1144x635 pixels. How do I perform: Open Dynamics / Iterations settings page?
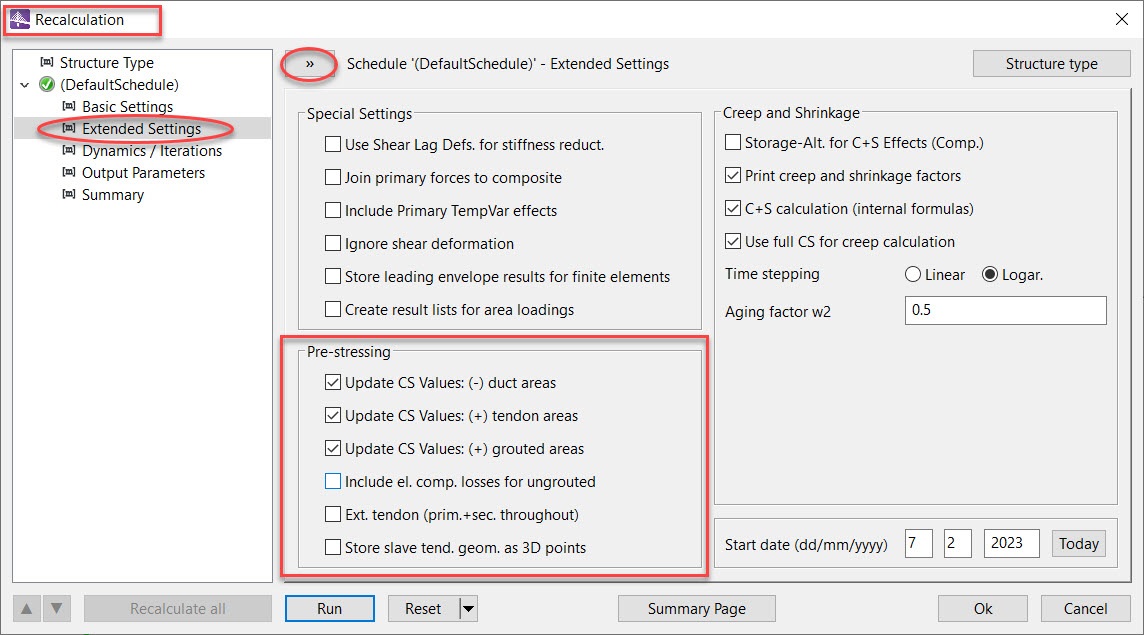click(152, 150)
